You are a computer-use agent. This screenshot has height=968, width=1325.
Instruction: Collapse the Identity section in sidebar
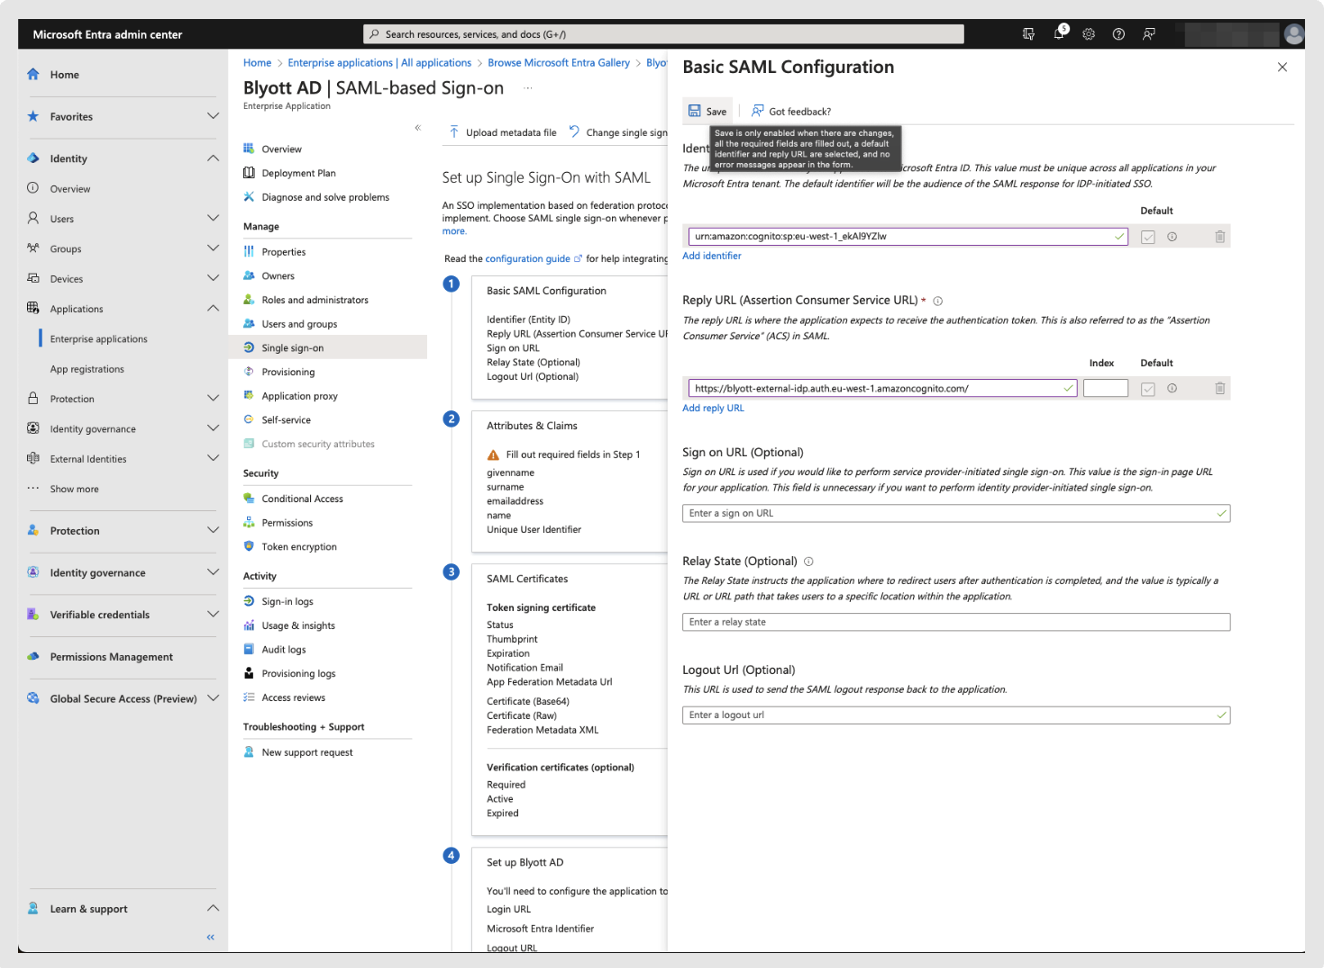click(212, 158)
